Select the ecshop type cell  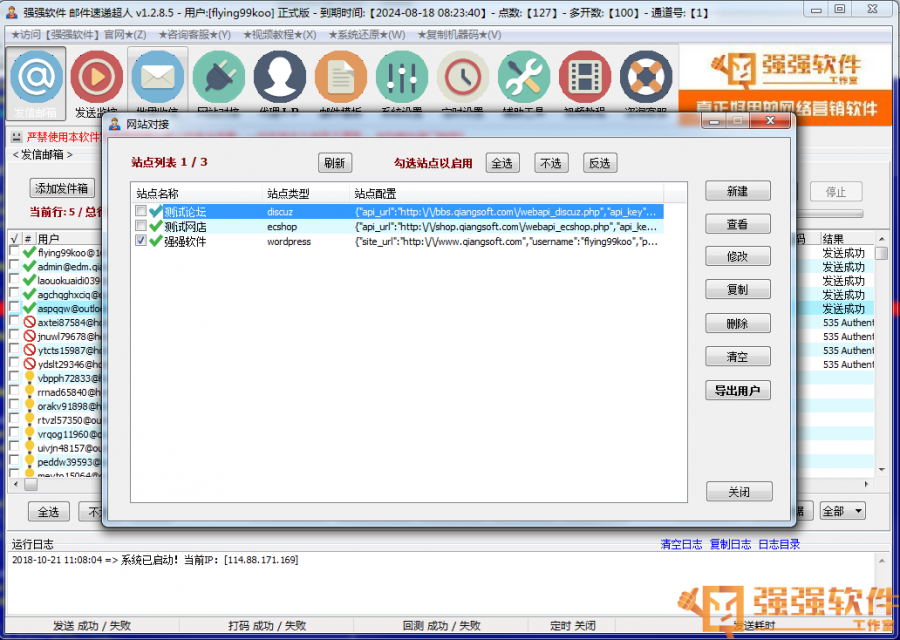coord(305,227)
